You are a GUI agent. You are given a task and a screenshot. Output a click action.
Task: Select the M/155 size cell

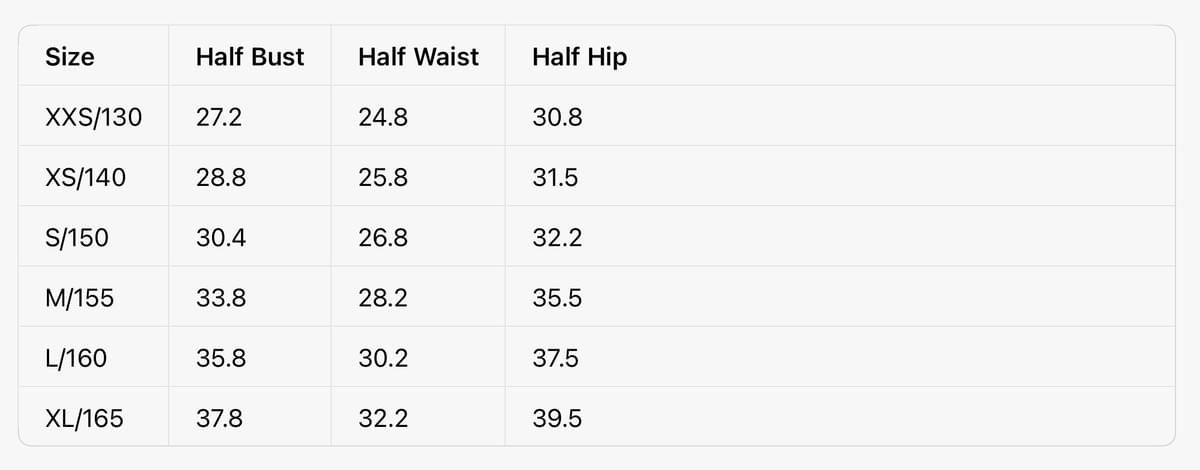click(x=80, y=298)
